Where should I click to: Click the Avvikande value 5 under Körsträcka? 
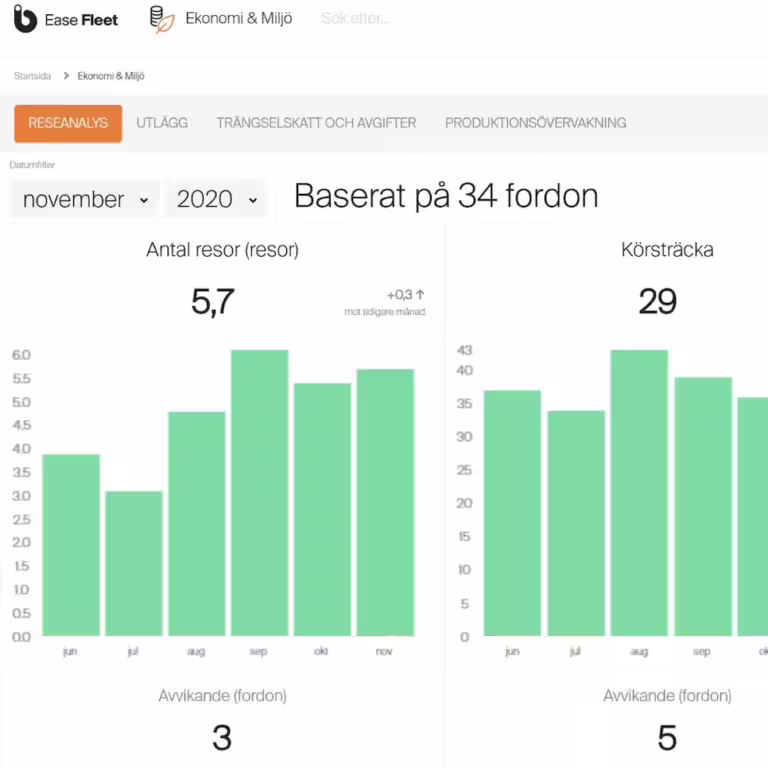667,738
